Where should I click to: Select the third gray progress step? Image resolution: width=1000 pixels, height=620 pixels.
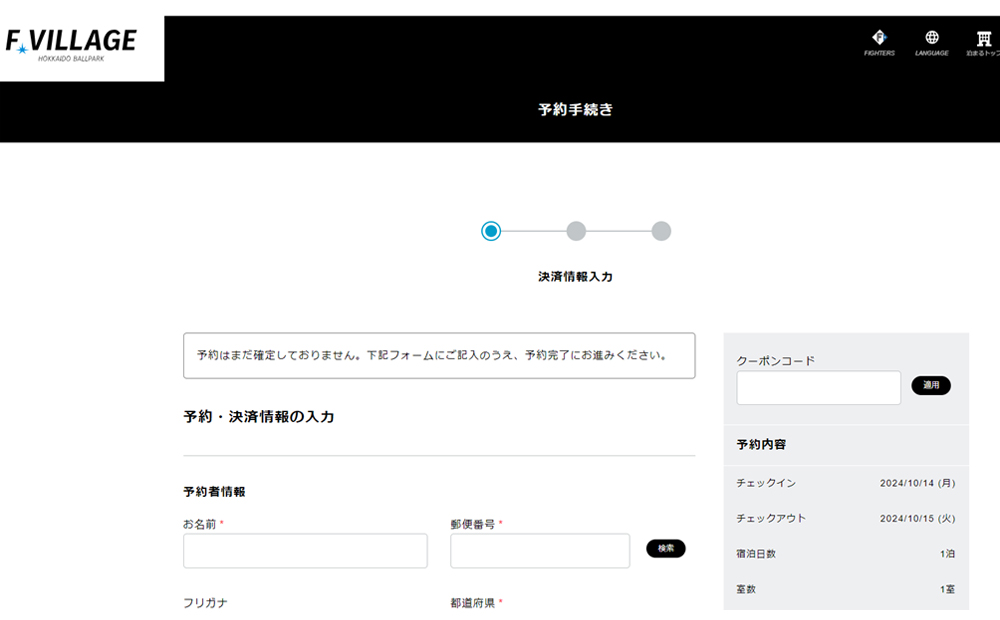point(660,230)
